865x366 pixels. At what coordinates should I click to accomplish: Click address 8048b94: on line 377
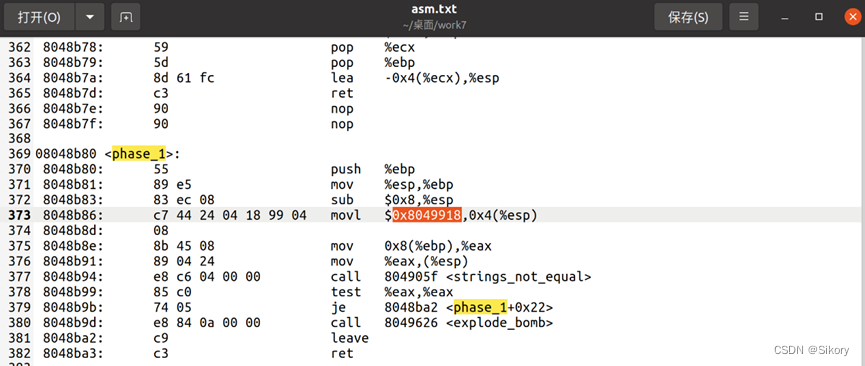click(73, 277)
